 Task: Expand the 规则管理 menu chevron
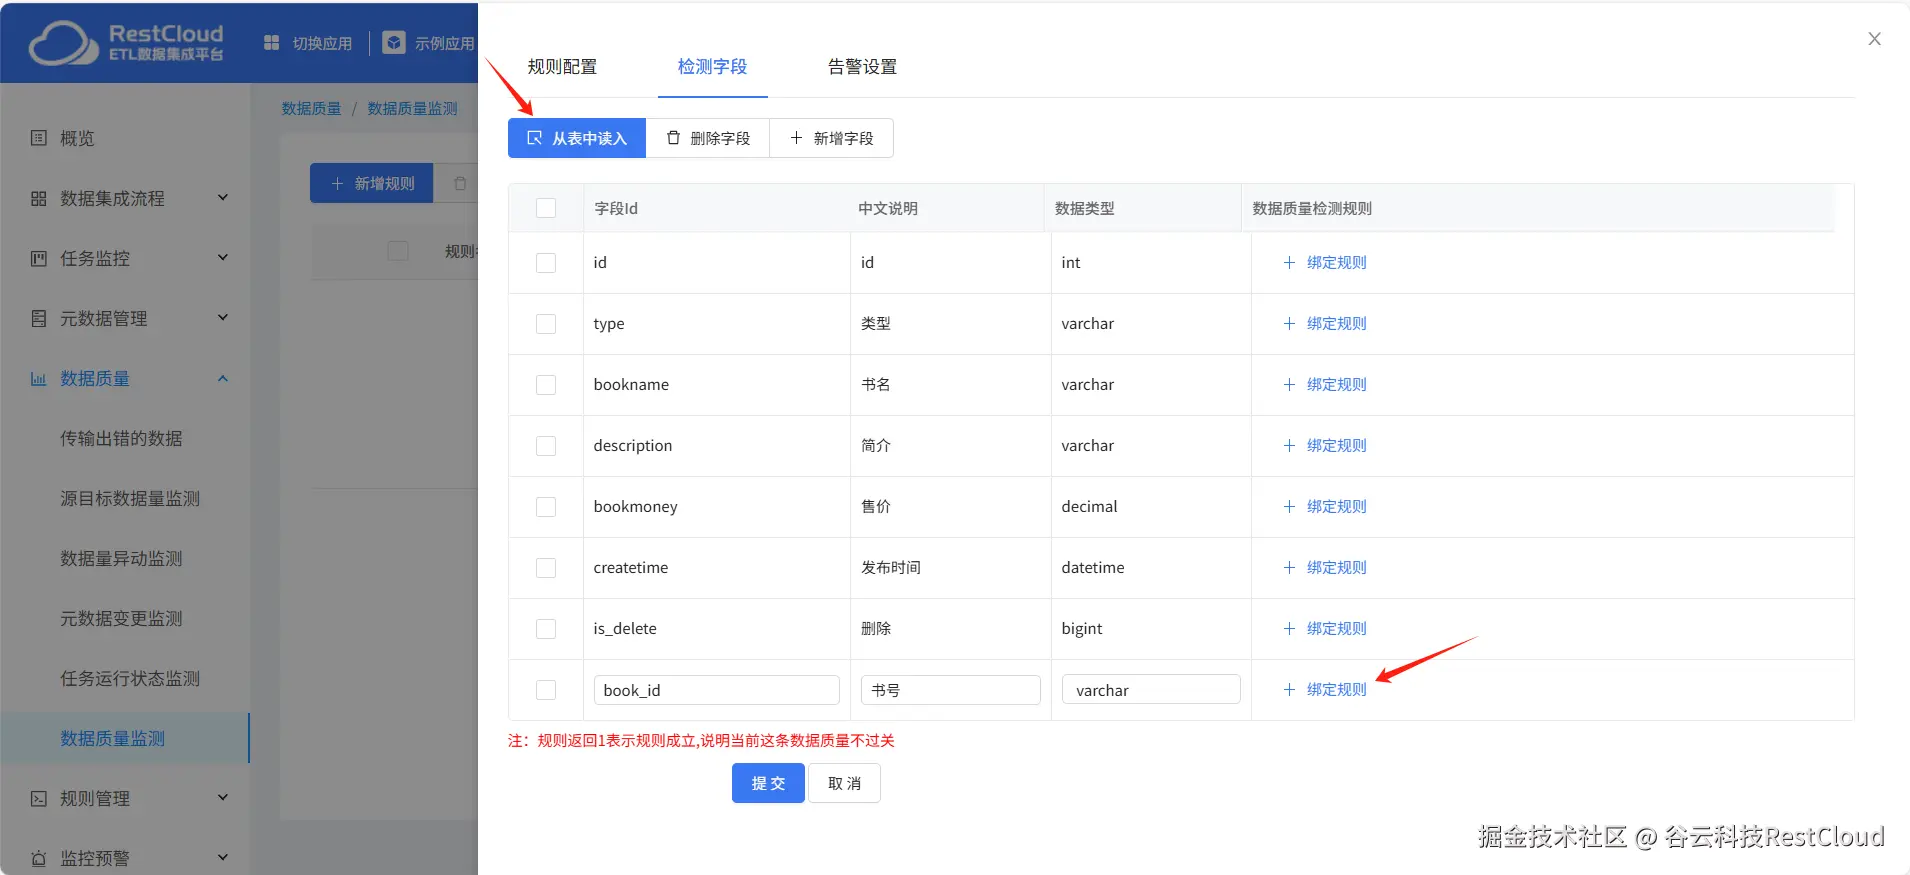coord(223,797)
